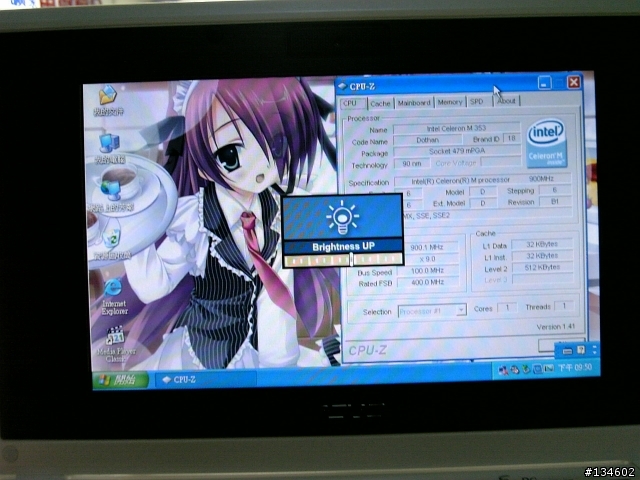
Task: Switch to the CPU tab
Action: (x=352, y=103)
